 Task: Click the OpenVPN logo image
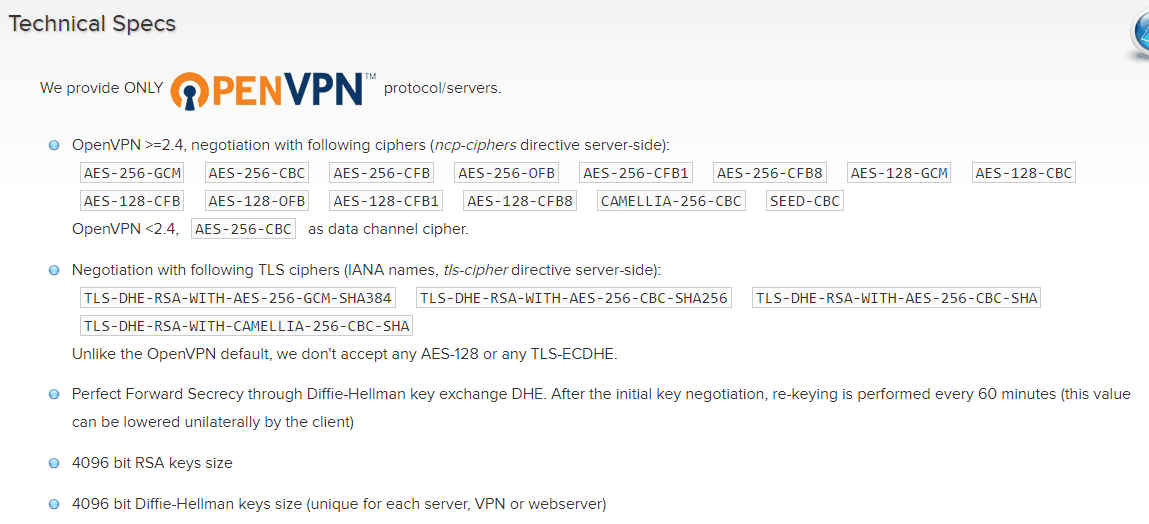pyautogui.click(x=273, y=90)
